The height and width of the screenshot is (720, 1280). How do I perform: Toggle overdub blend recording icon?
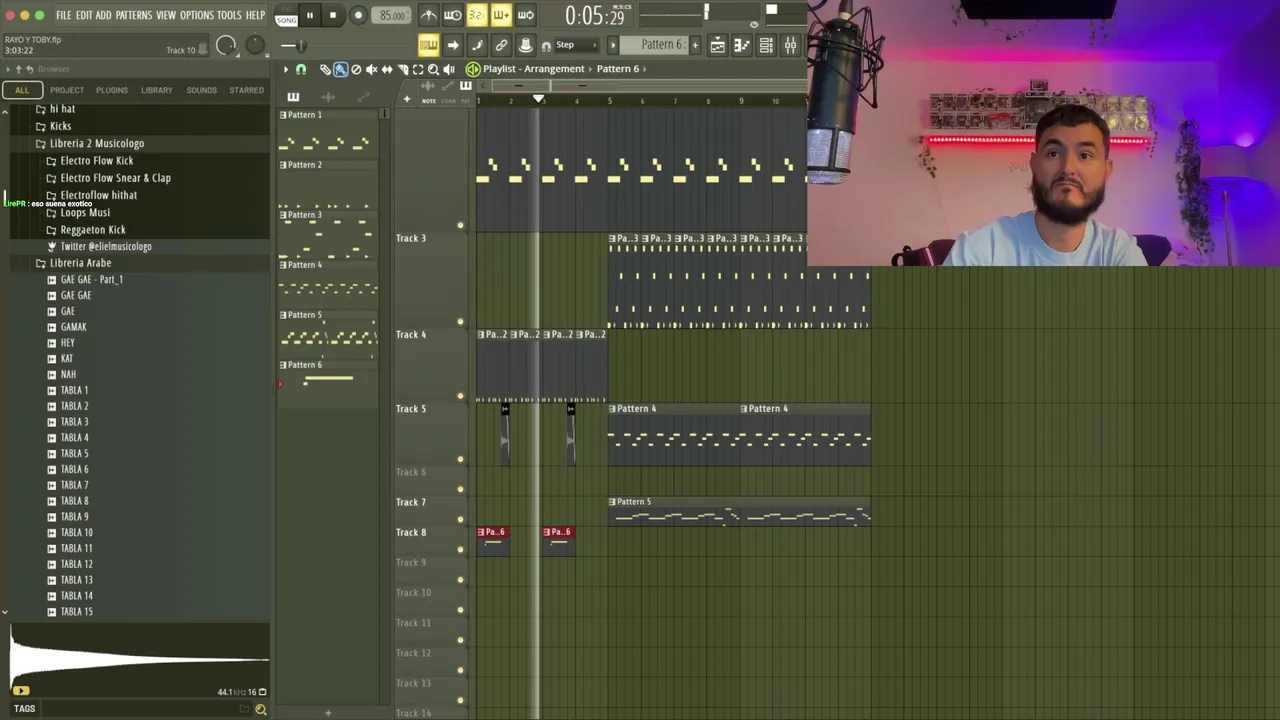[x=501, y=15]
